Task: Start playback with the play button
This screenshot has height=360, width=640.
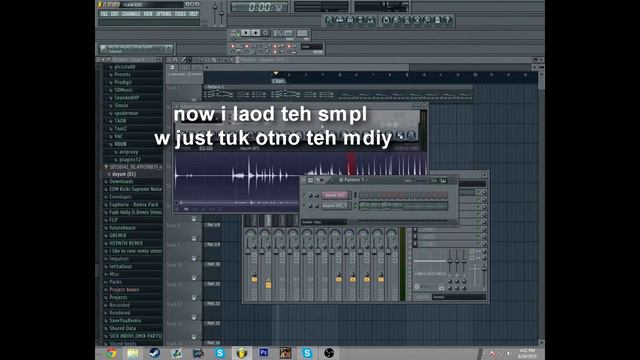Action: [x=245, y=33]
